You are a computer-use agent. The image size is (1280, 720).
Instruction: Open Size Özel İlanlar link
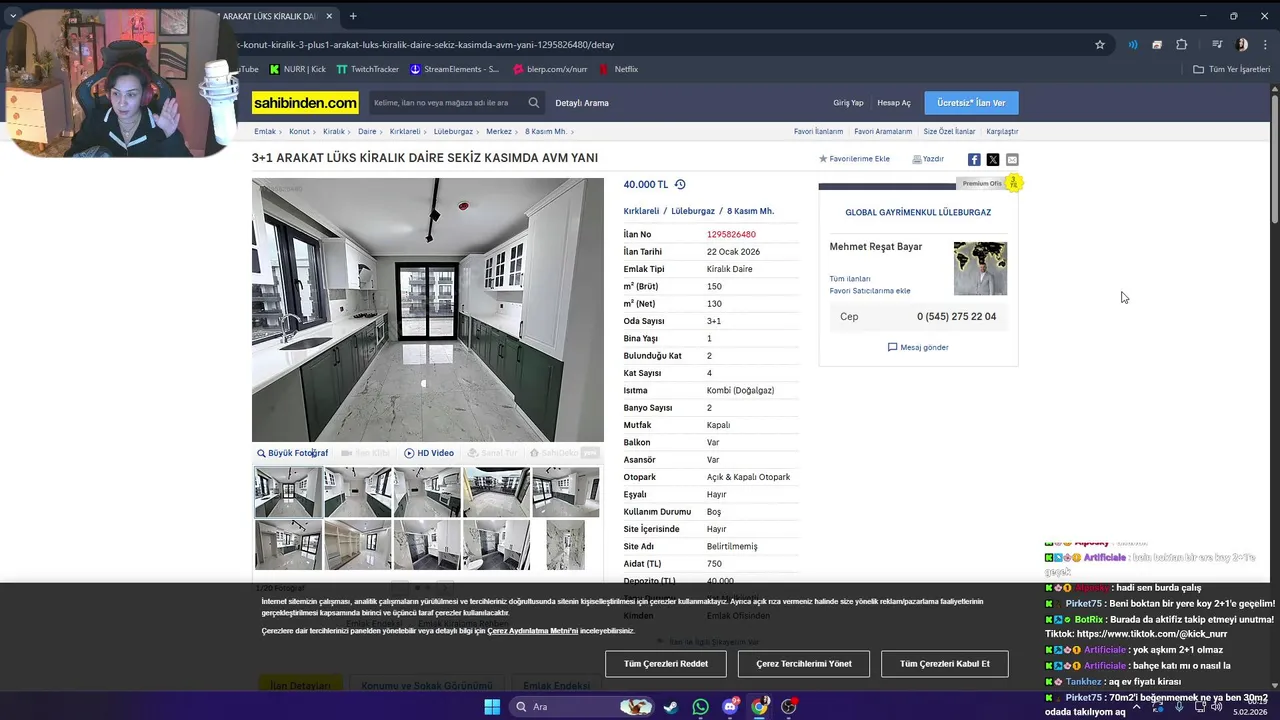click(949, 131)
